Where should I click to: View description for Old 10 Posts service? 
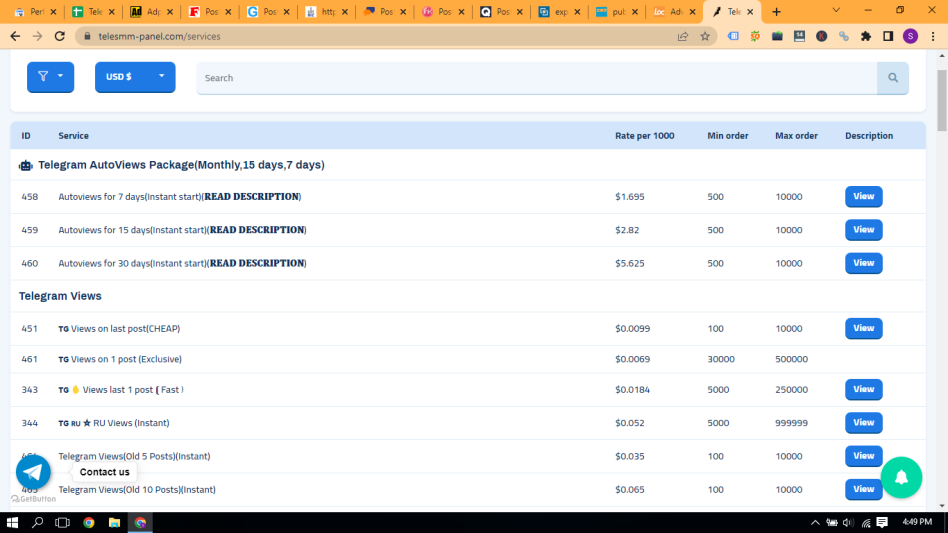863,489
